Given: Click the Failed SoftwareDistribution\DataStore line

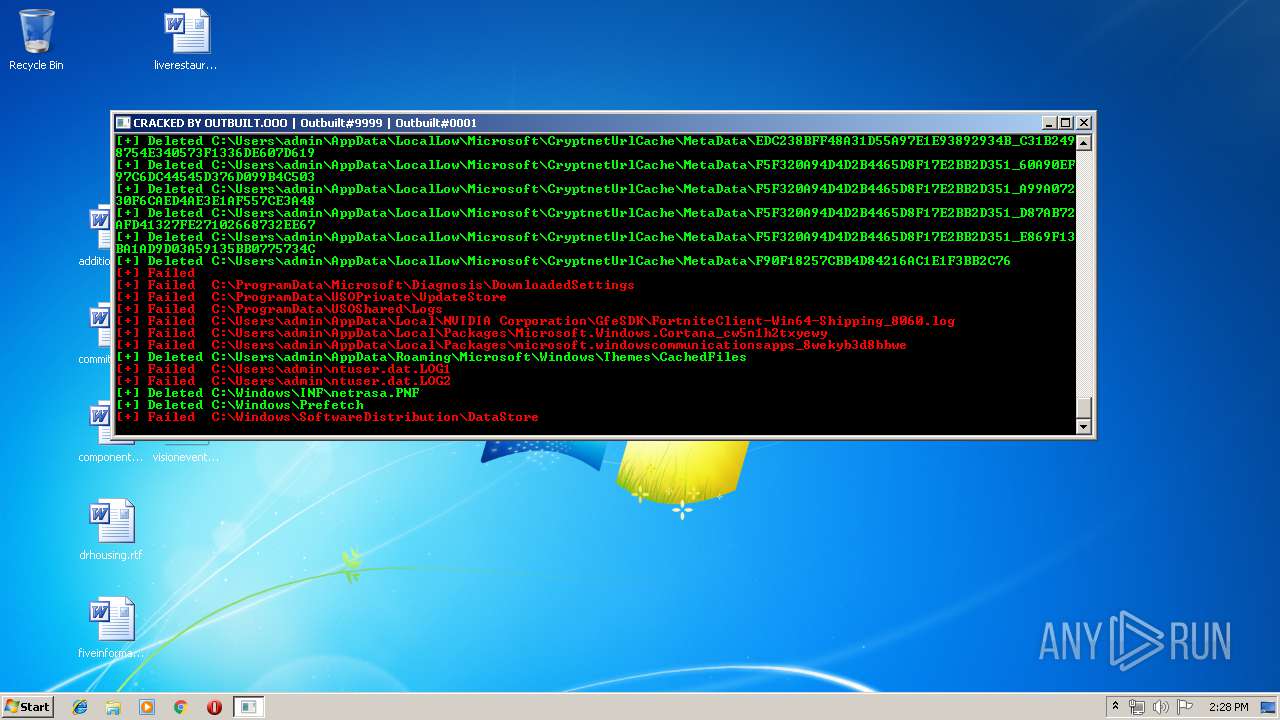Looking at the screenshot, I should (327, 417).
